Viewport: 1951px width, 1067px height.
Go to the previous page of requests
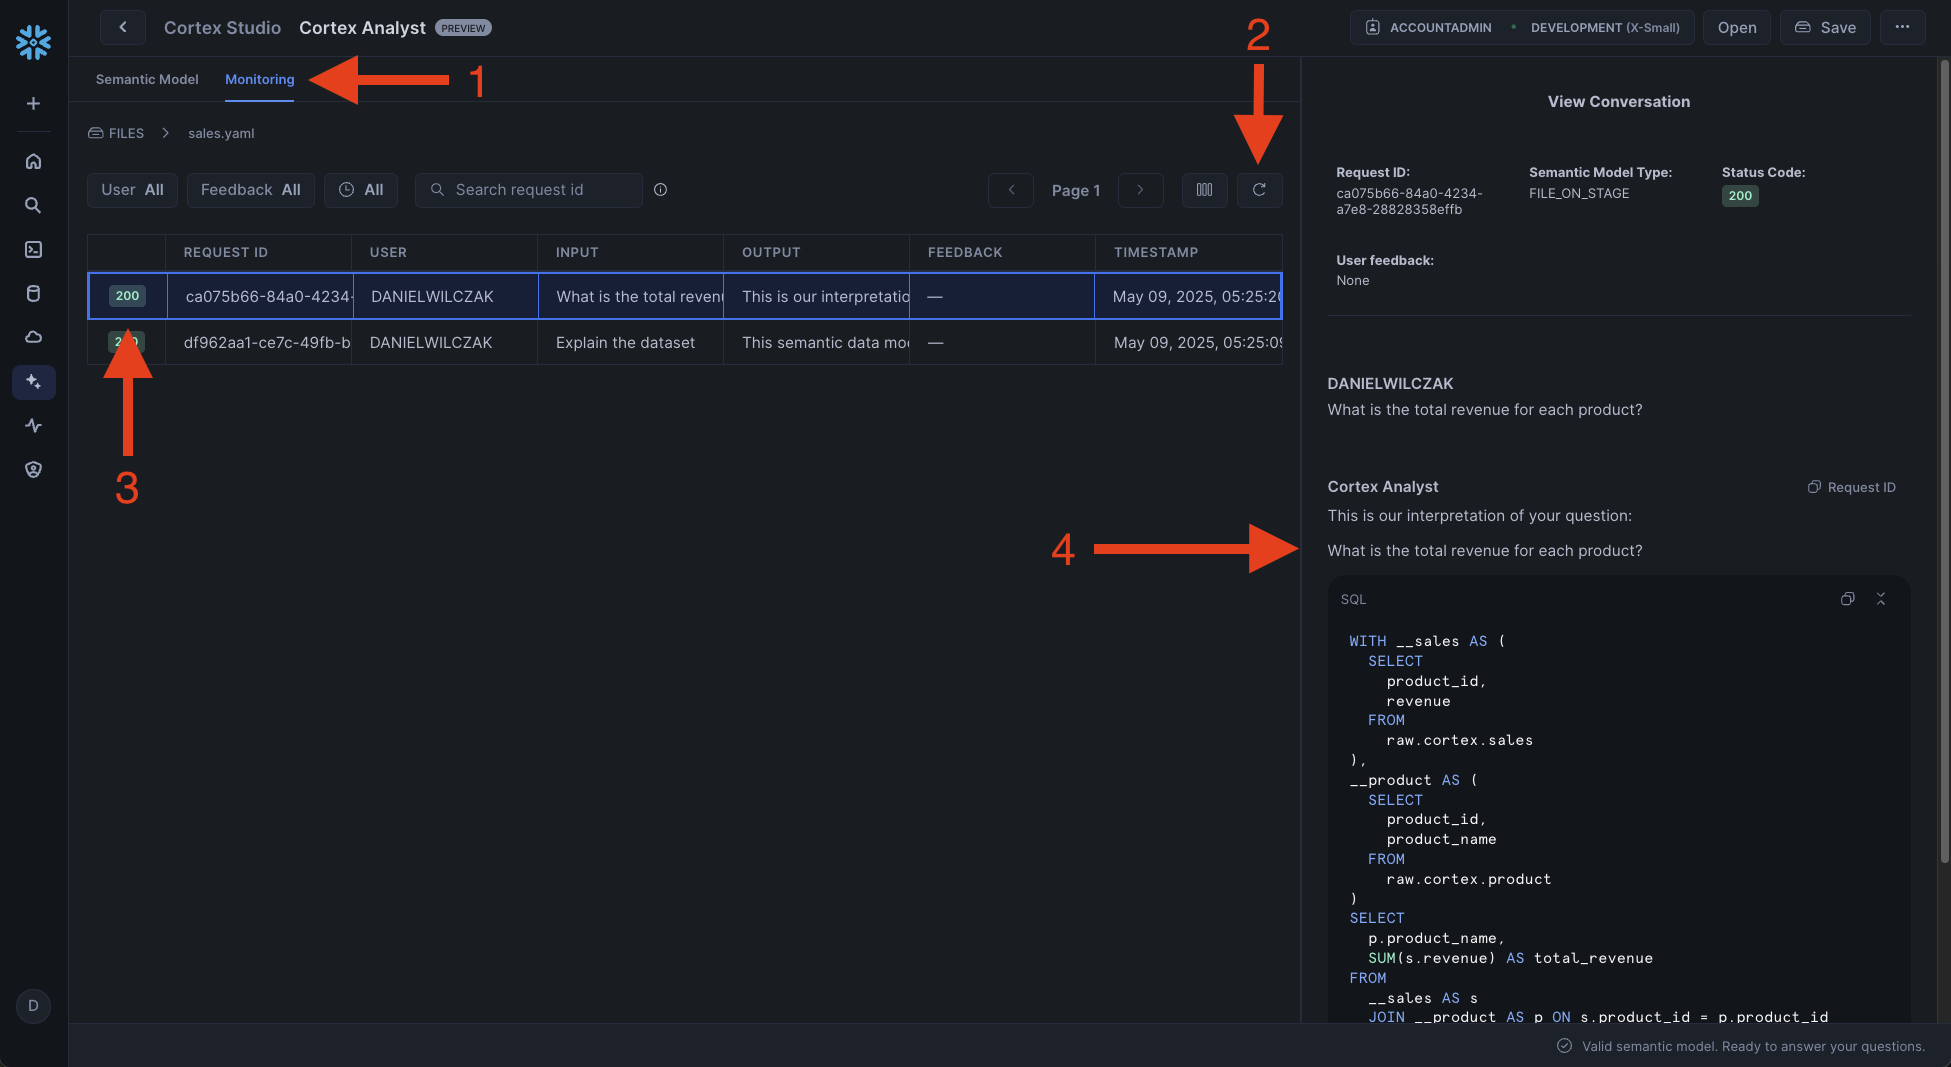[x=1011, y=190]
